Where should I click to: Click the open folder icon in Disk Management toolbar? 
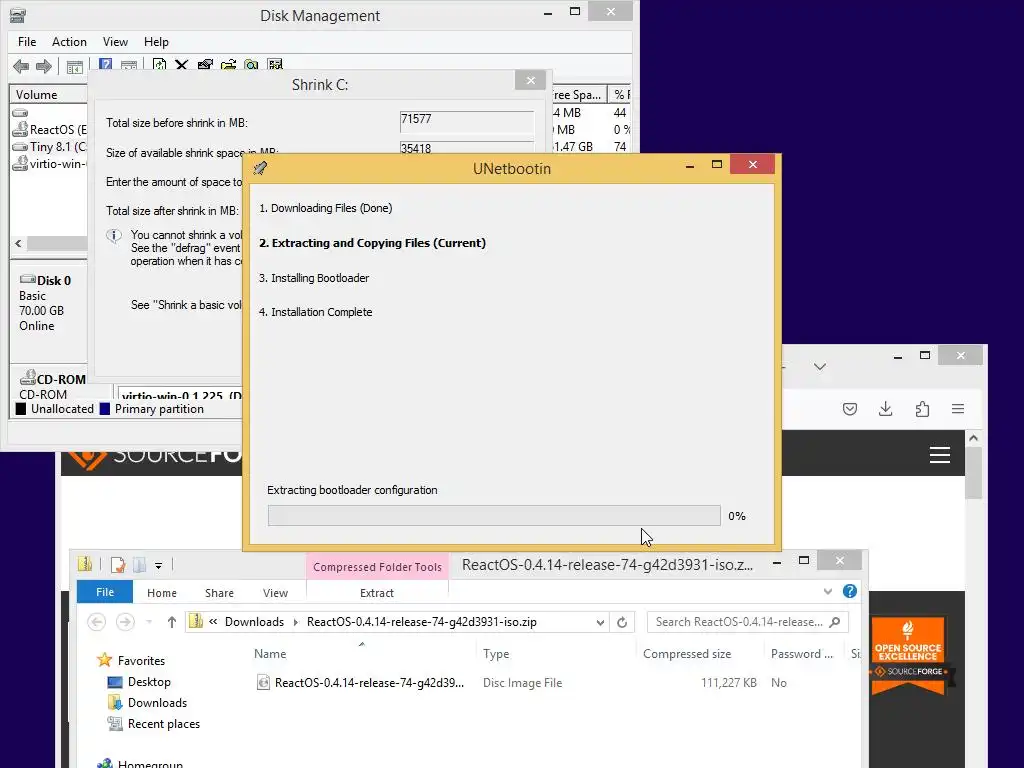[229, 65]
